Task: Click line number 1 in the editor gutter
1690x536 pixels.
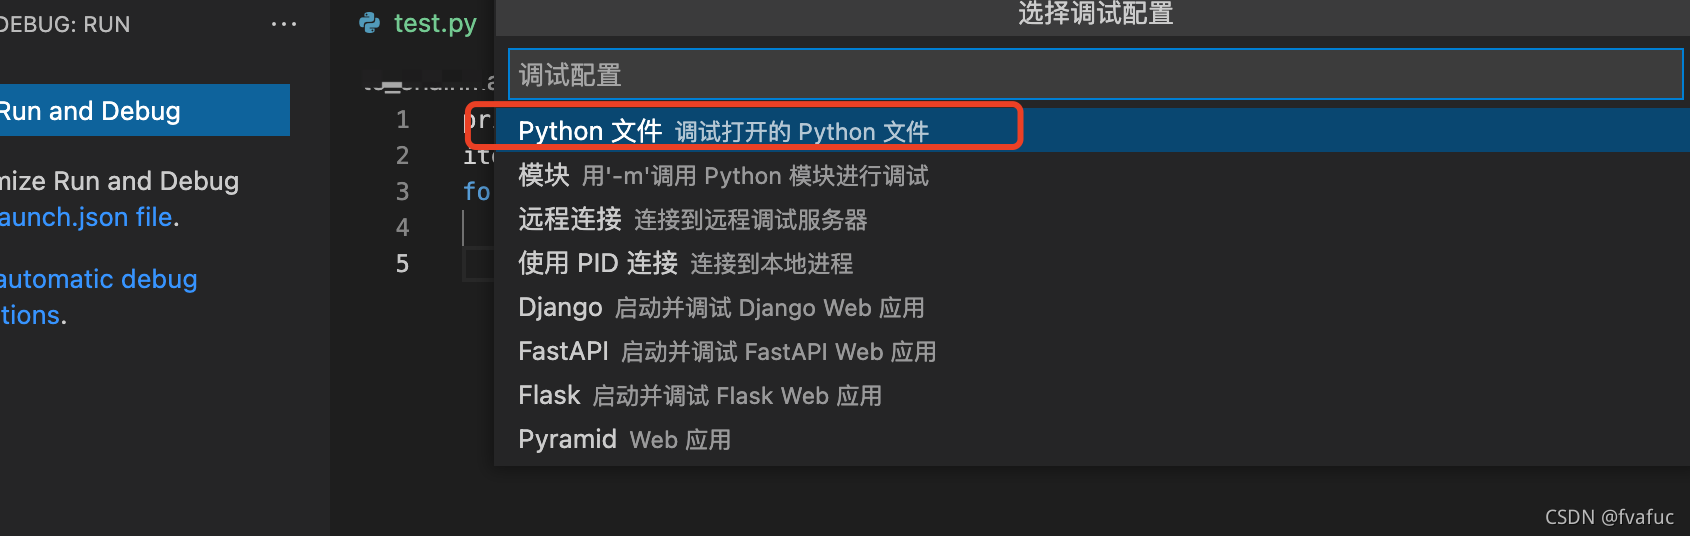Action: pos(403,120)
